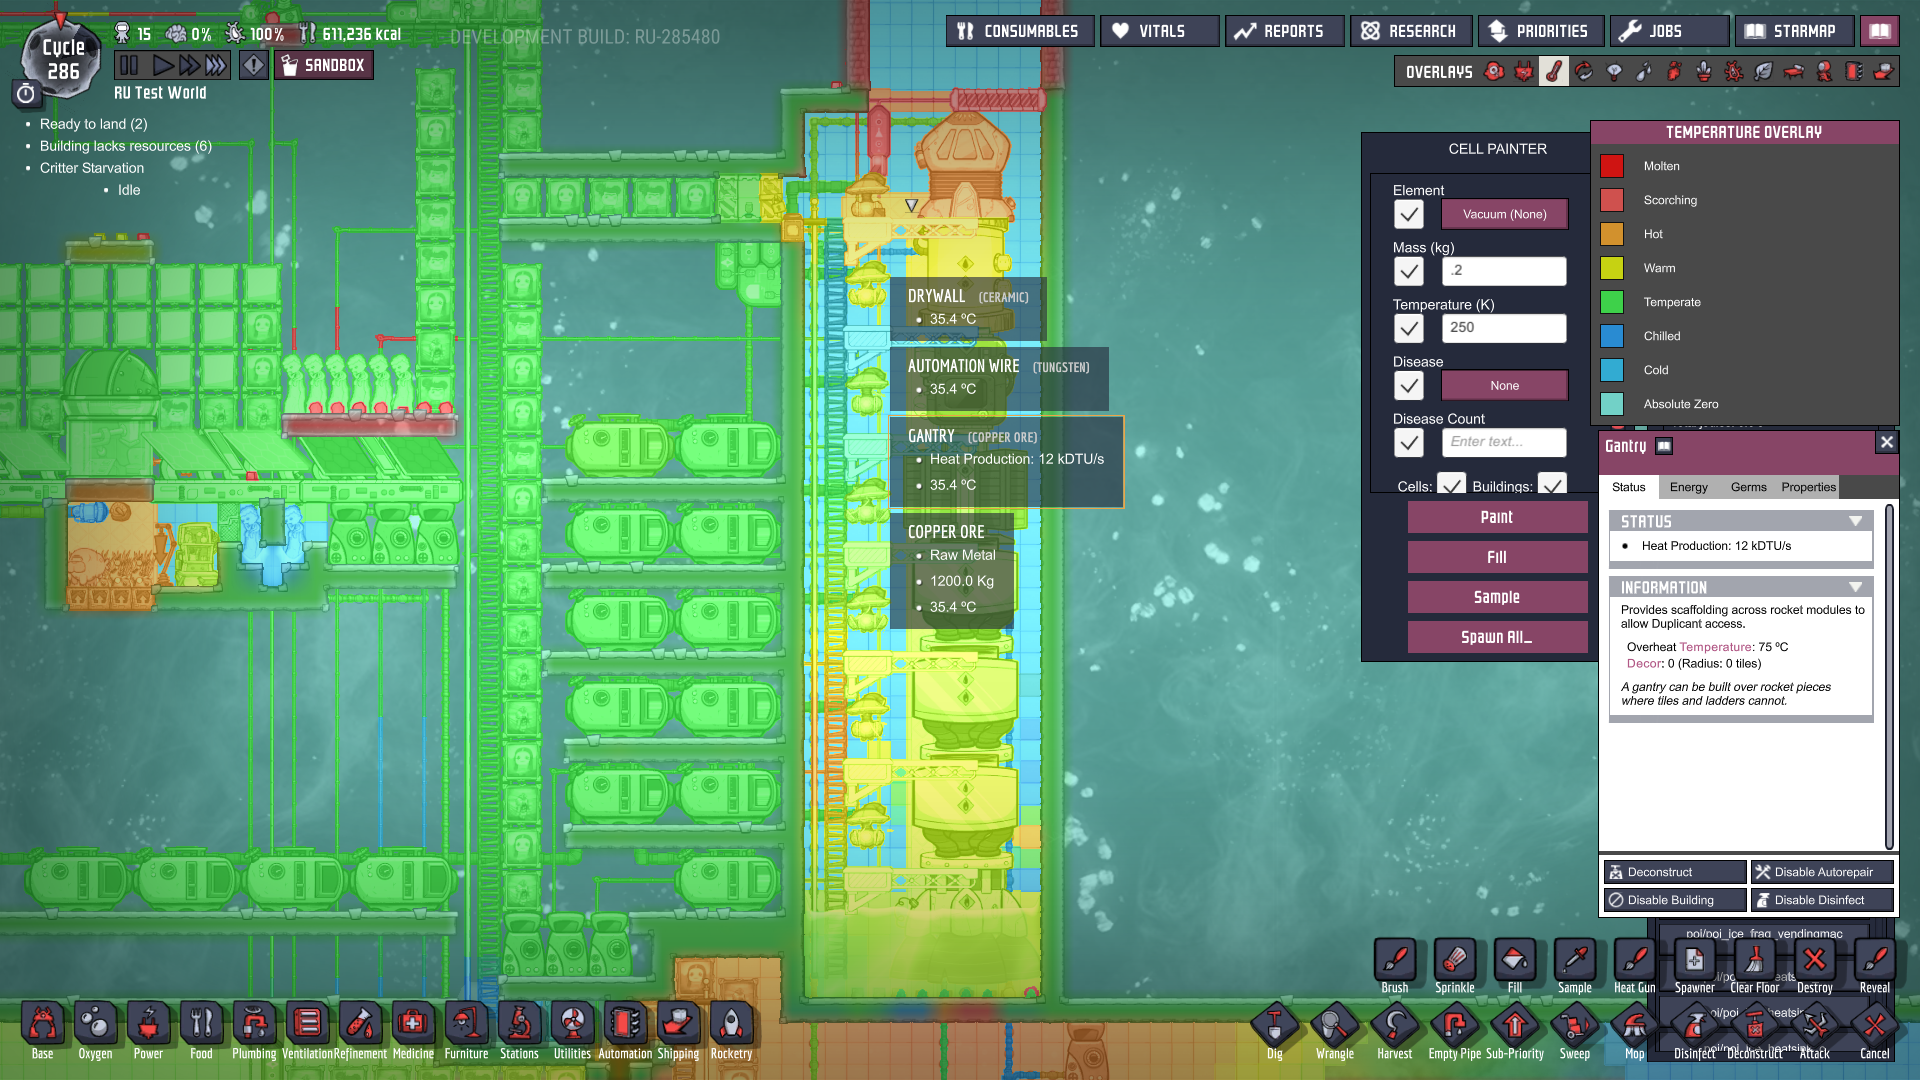This screenshot has height=1080, width=1920.
Task: Switch to the Properties tab
Action: (x=1808, y=487)
